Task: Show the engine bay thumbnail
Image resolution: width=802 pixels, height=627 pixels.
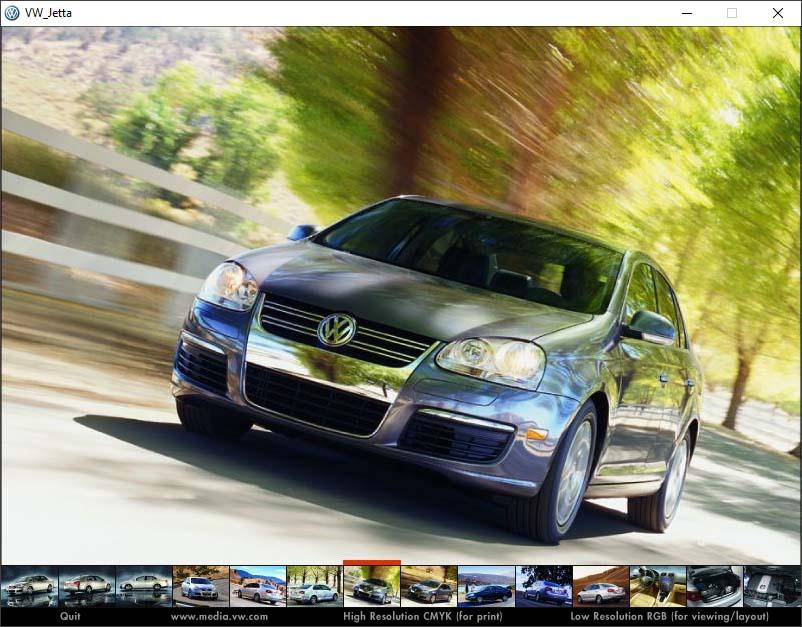Action: point(772,586)
